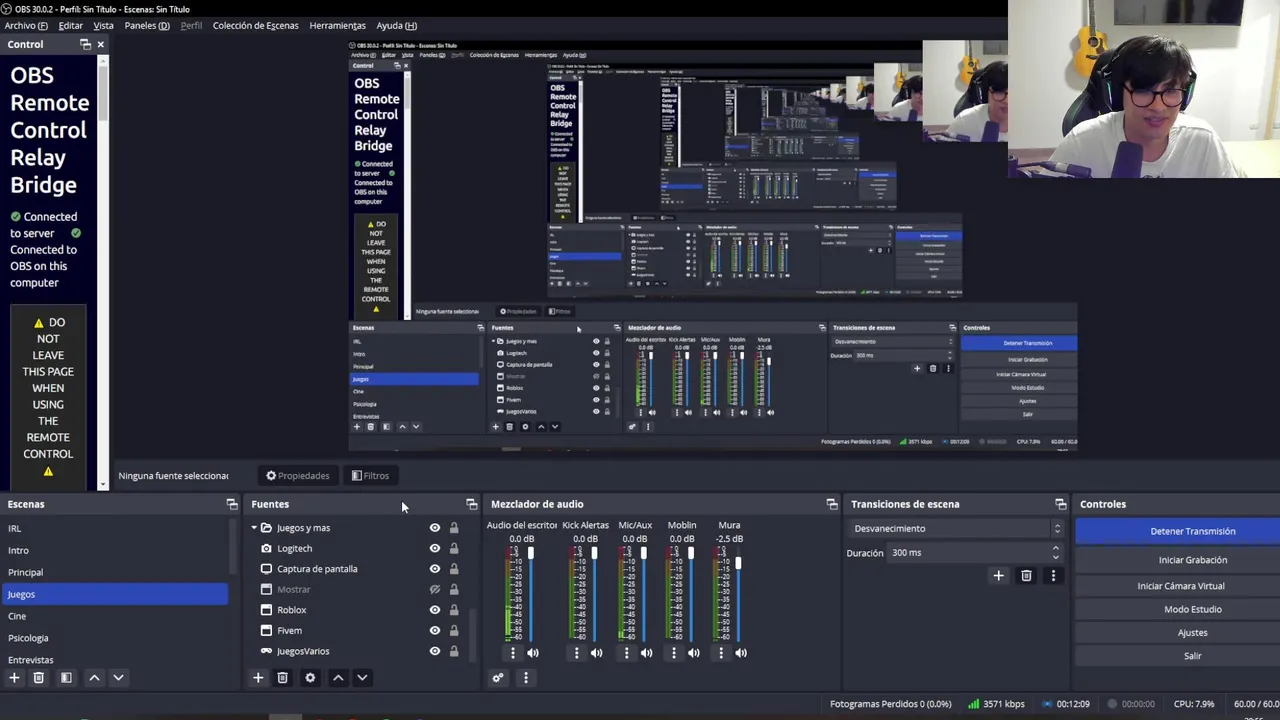
Task: Click the Salir button
Action: coord(1178,656)
